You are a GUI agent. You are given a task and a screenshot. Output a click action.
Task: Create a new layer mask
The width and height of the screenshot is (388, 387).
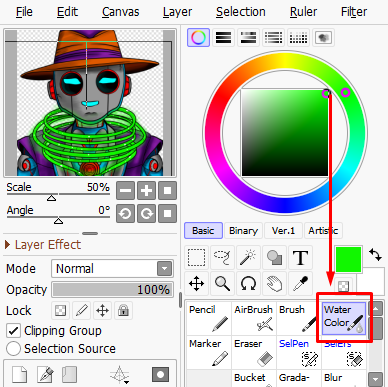pyautogui.click(x=160, y=374)
